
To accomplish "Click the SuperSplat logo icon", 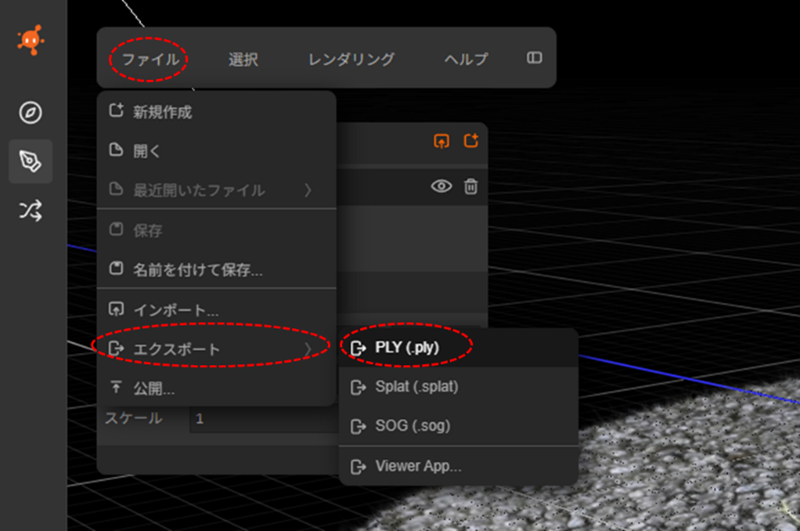I will 31,40.
